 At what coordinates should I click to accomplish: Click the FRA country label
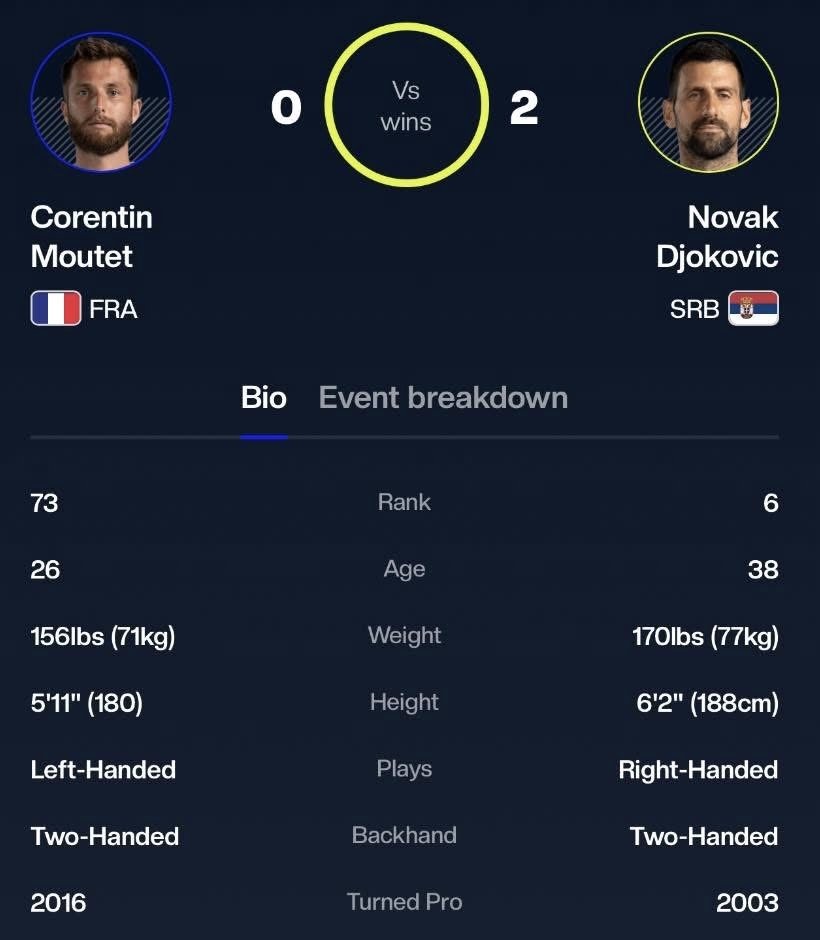point(113,309)
